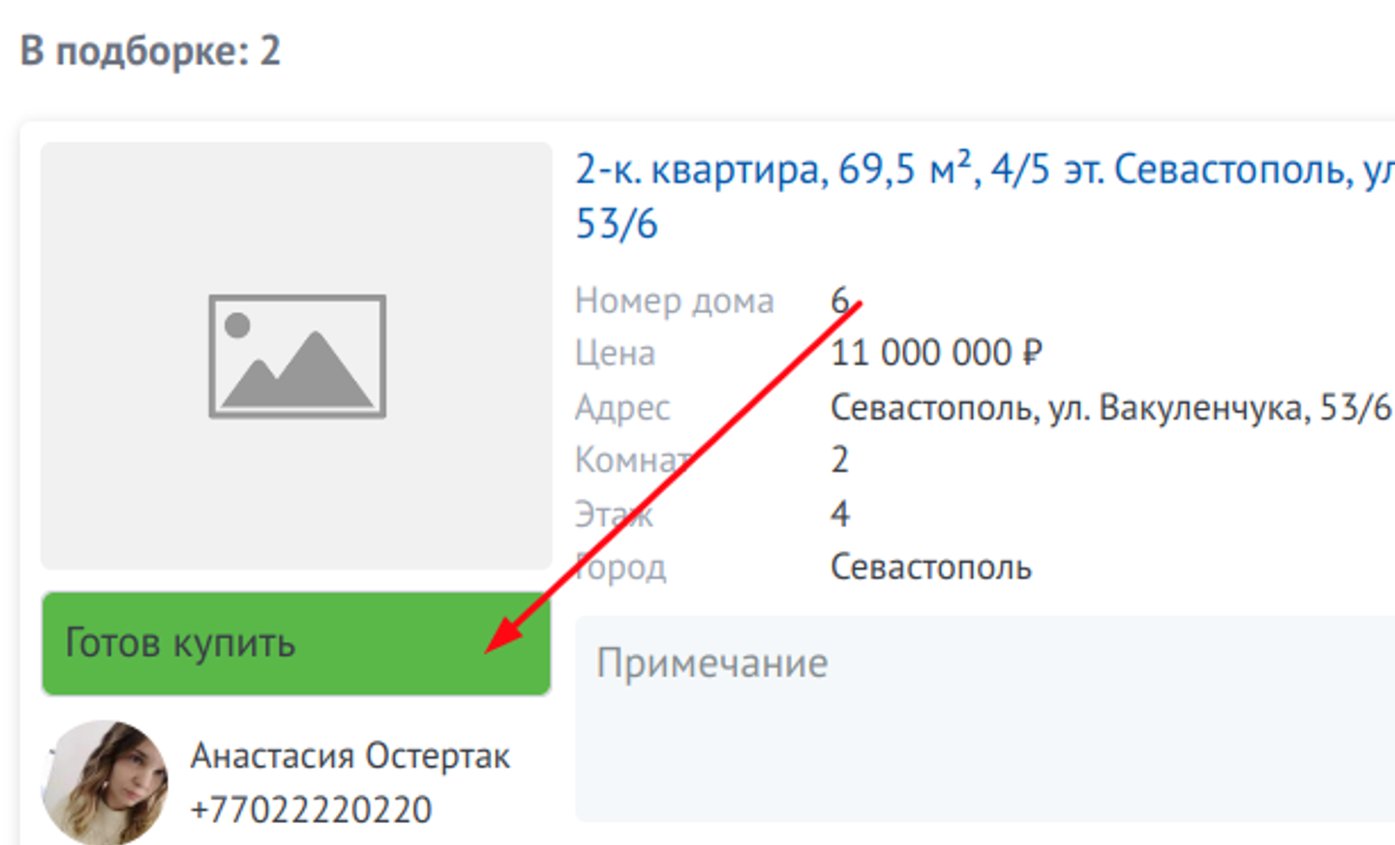Select the city value Севастополь in Город row

pyautogui.click(x=931, y=567)
